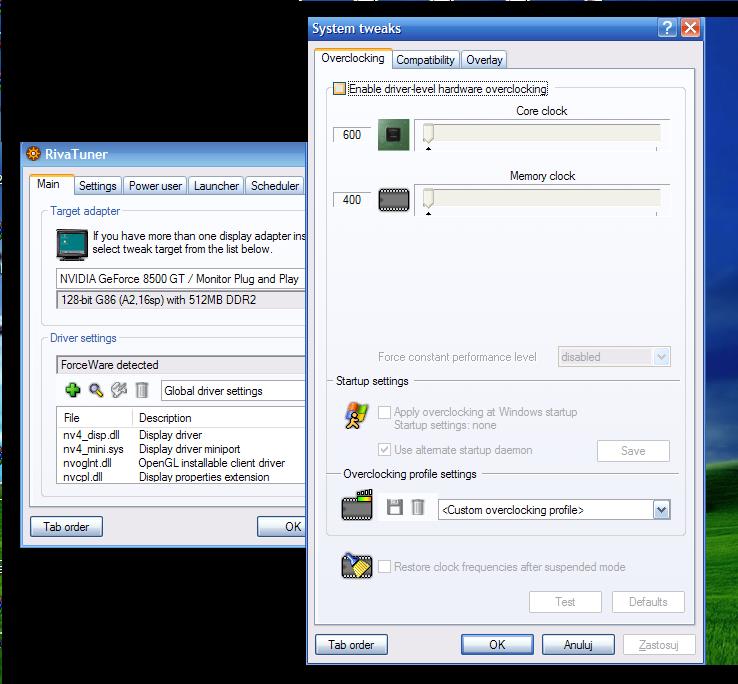Click the Description column header
The height and width of the screenshot is (684, 738).
tap(219, 418)
